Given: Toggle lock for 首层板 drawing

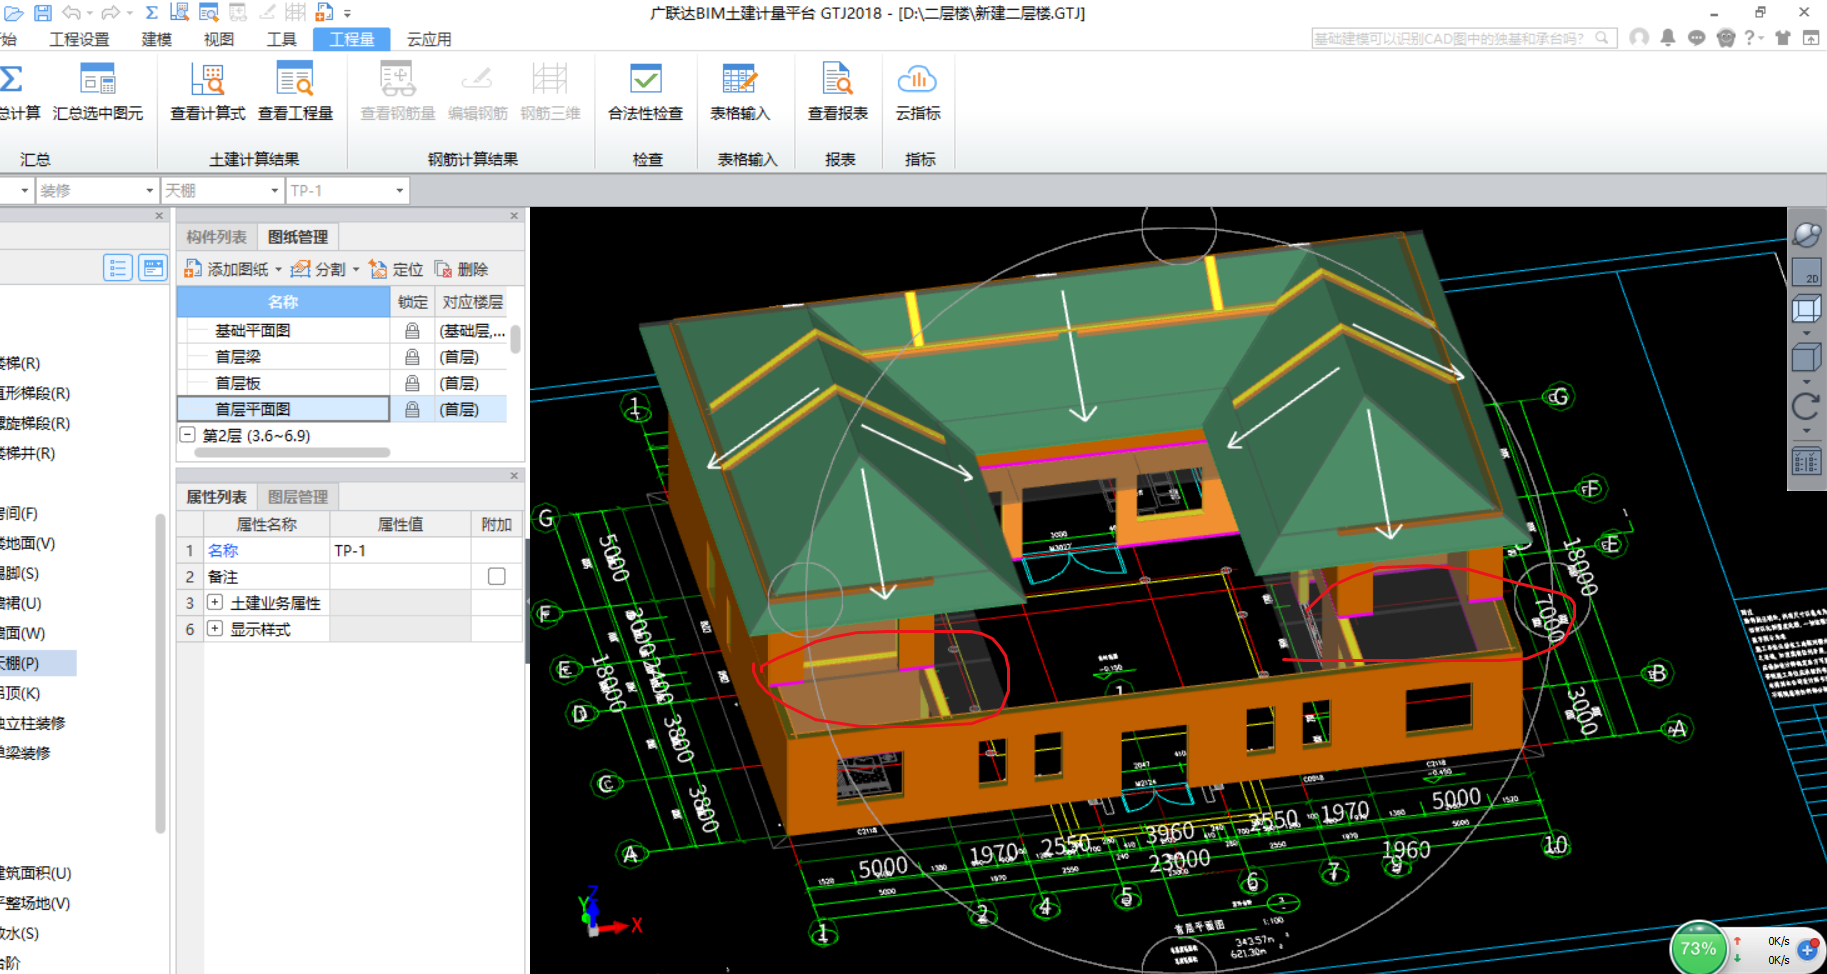Looking at the screenshot, I should [x=412, y=383].
